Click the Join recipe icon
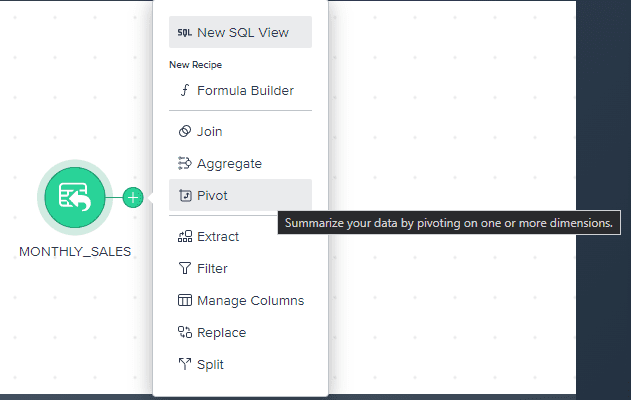Image resolution: width=631 pixels, height=400 pixels. click(185, 131)
